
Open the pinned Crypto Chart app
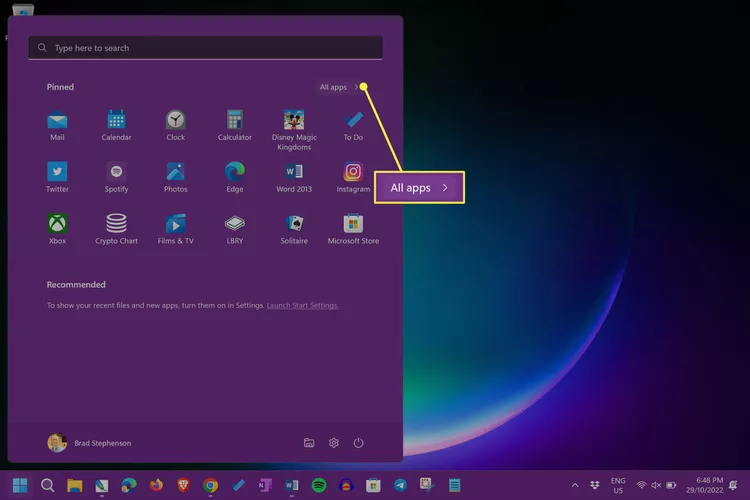[116, 228]
